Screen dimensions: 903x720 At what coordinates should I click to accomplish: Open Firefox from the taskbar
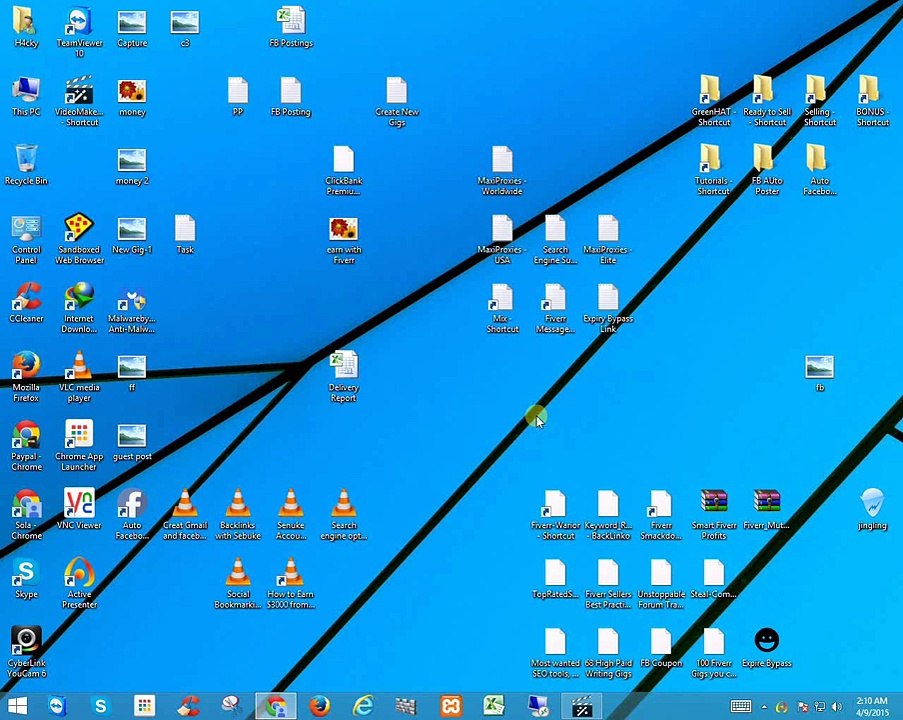coord(320,706)
